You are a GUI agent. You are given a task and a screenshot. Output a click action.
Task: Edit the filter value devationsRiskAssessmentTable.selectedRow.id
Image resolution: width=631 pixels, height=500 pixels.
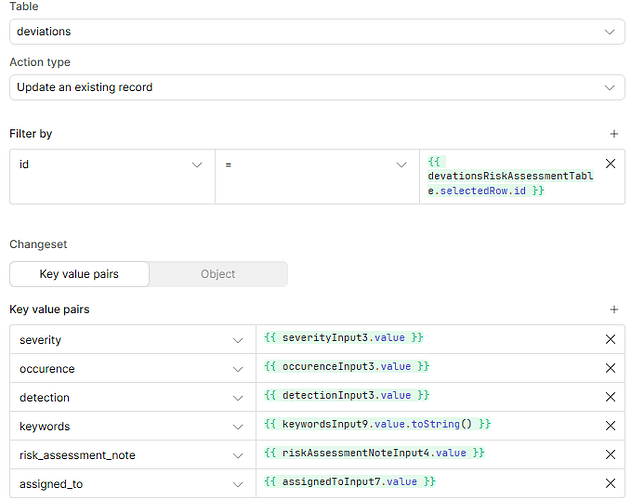pos(510,177)
